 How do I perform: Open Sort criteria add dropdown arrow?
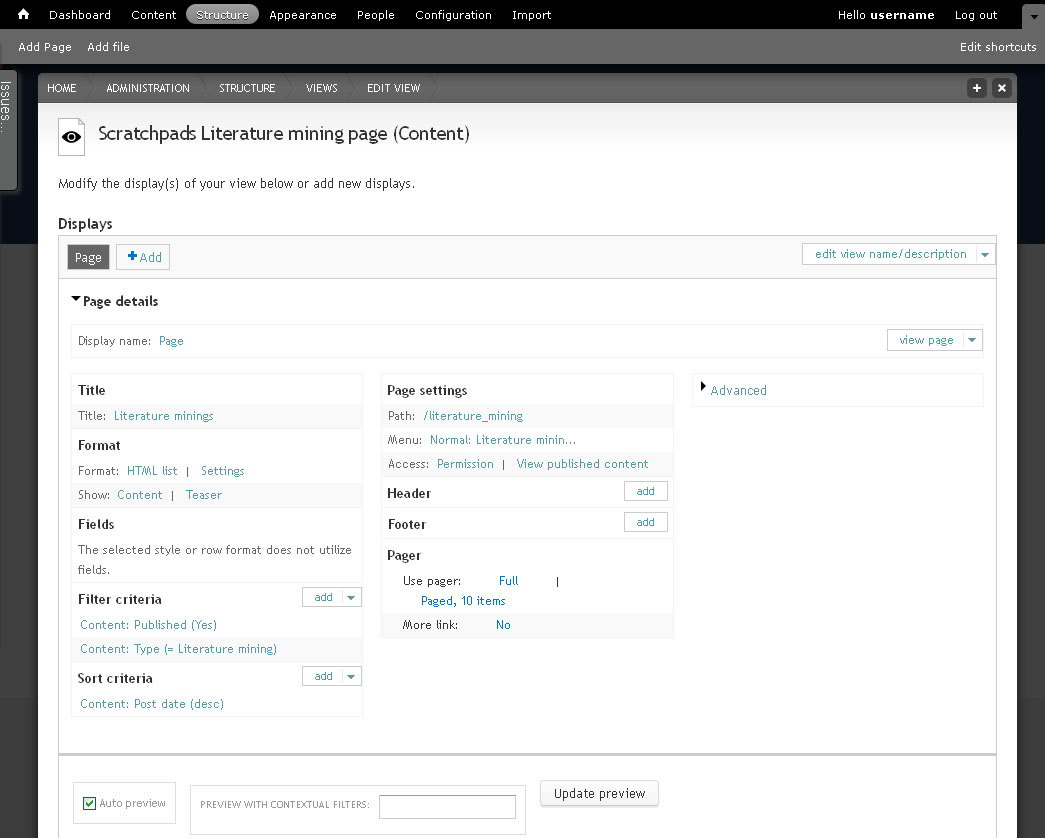click(x=351, y=676)
